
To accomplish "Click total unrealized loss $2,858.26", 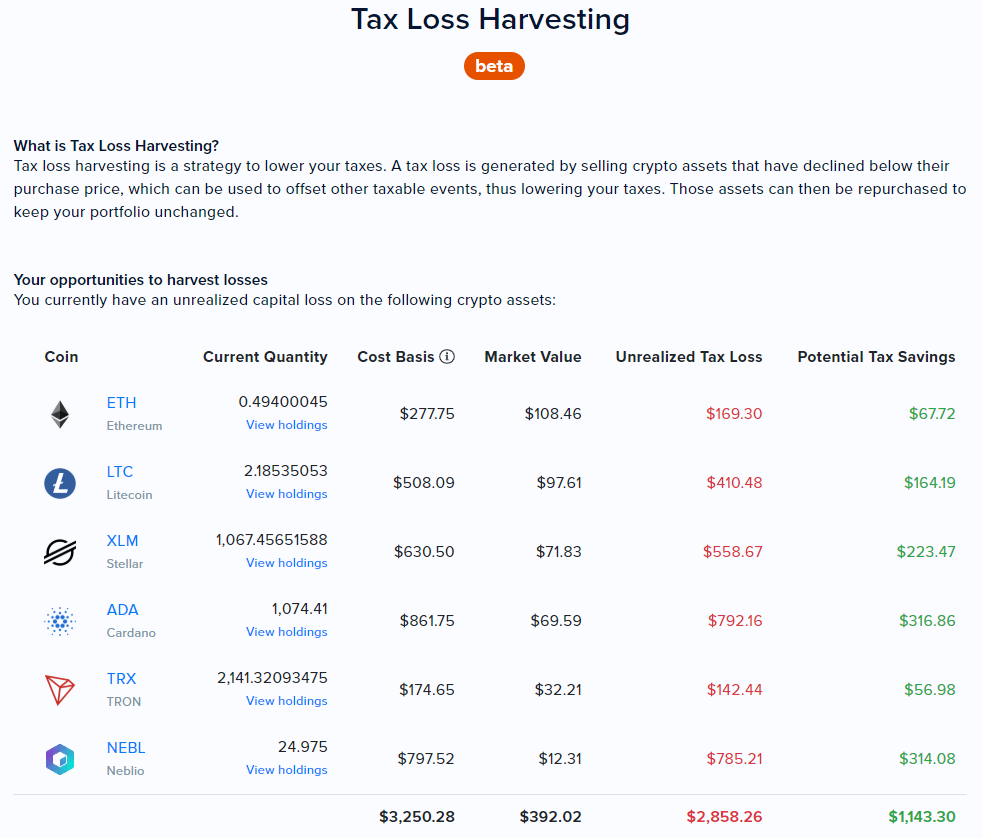I will 725,816.
